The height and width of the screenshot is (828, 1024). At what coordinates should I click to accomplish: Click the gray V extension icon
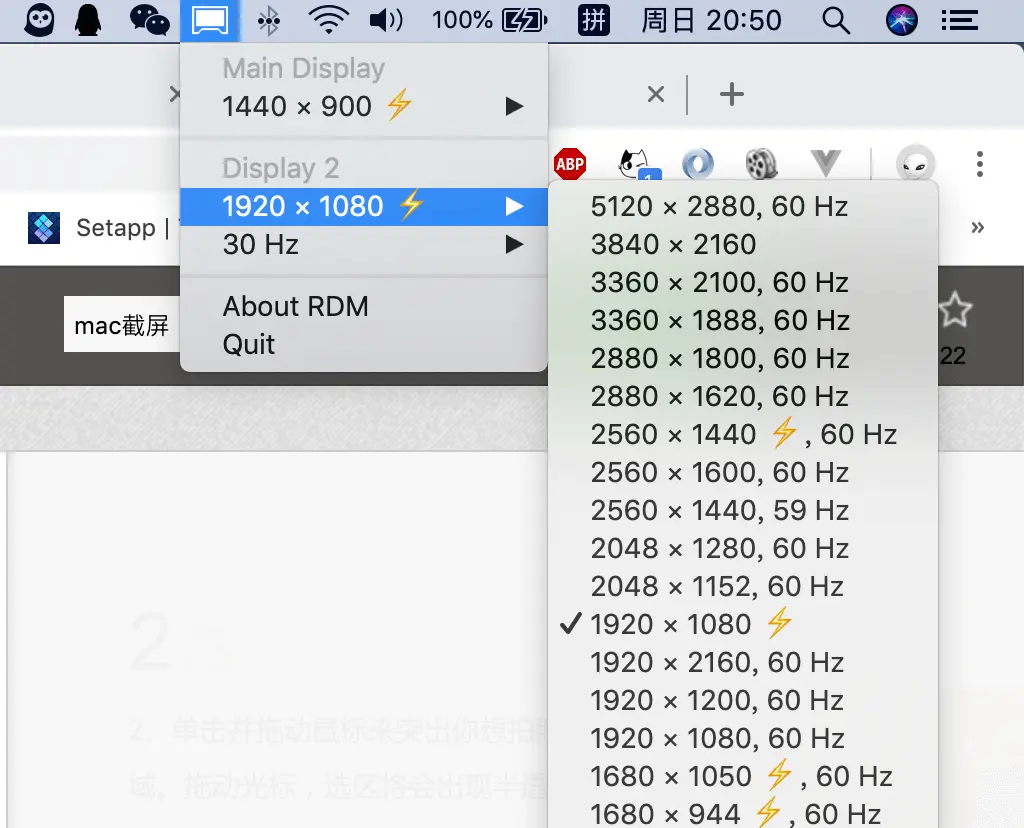[x=825, y=163]
